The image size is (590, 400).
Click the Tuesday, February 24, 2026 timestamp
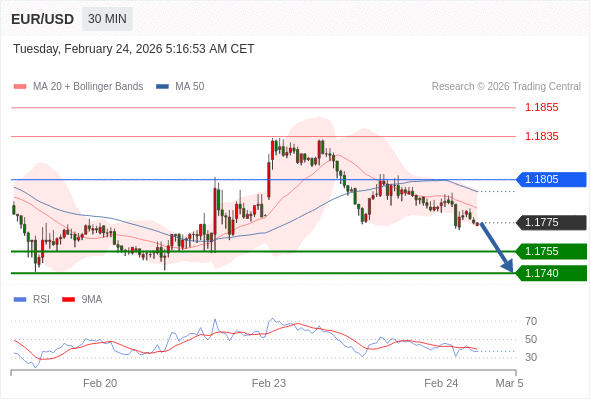click(134, 49)
